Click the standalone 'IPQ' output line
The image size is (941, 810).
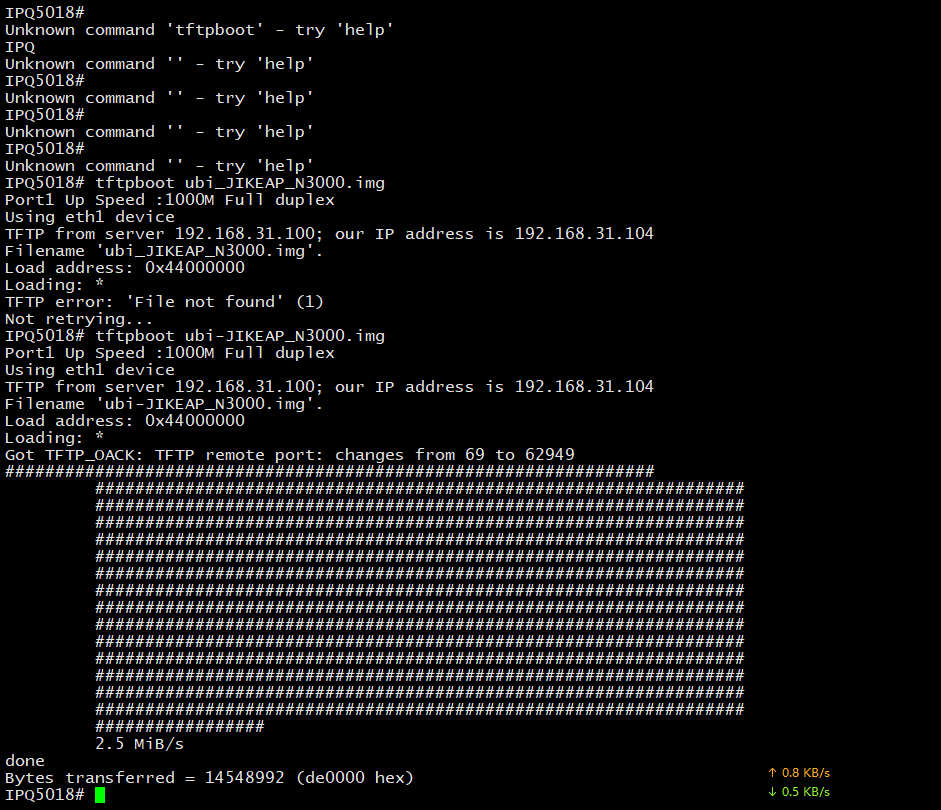[20, 47]
